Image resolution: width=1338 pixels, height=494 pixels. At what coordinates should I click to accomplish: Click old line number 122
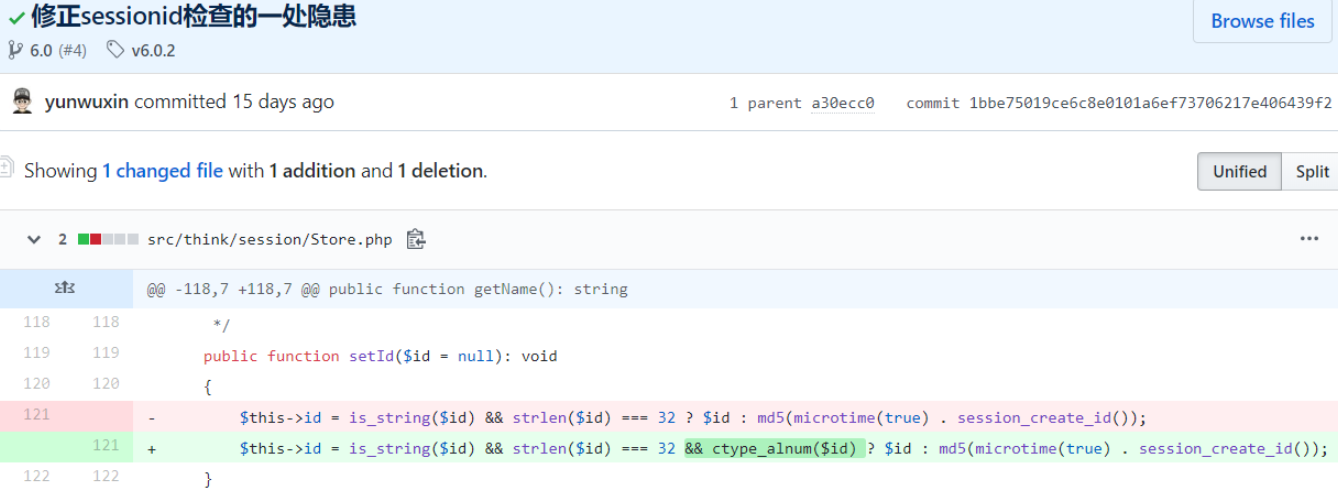[36, 476]
